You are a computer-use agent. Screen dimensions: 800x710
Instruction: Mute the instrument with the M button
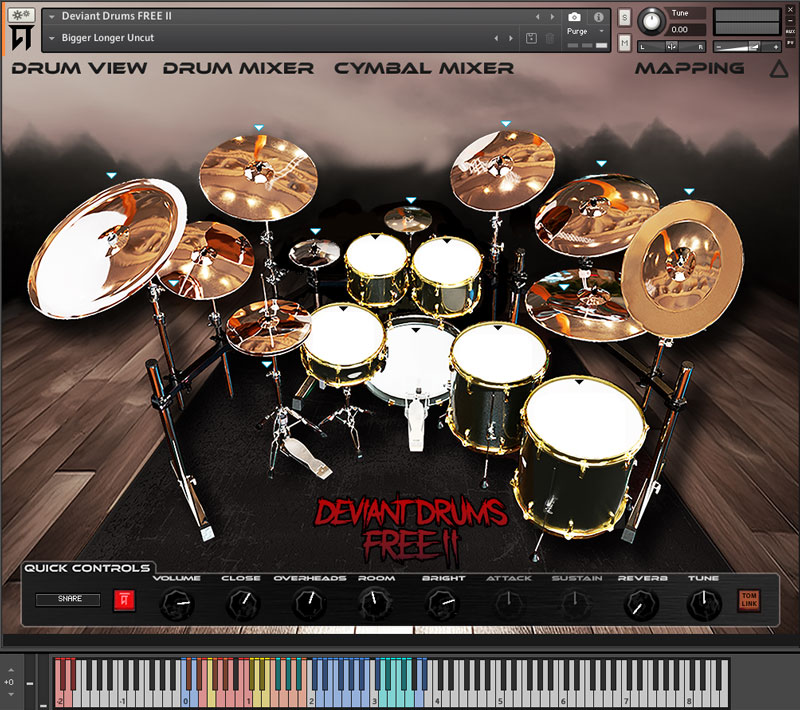click(624, 43)
